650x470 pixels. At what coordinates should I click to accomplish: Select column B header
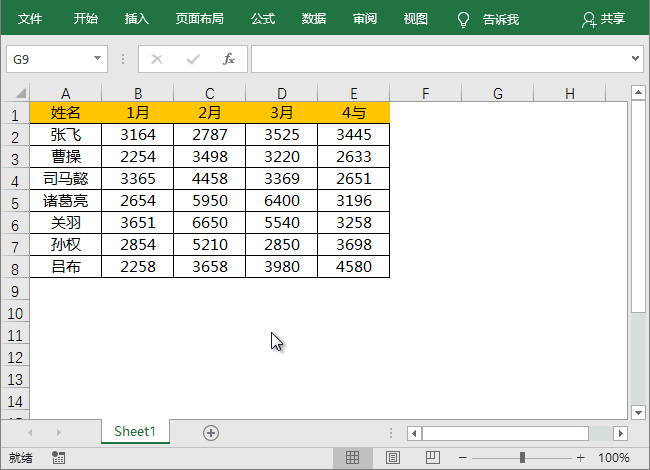click(x=138, y=93)
